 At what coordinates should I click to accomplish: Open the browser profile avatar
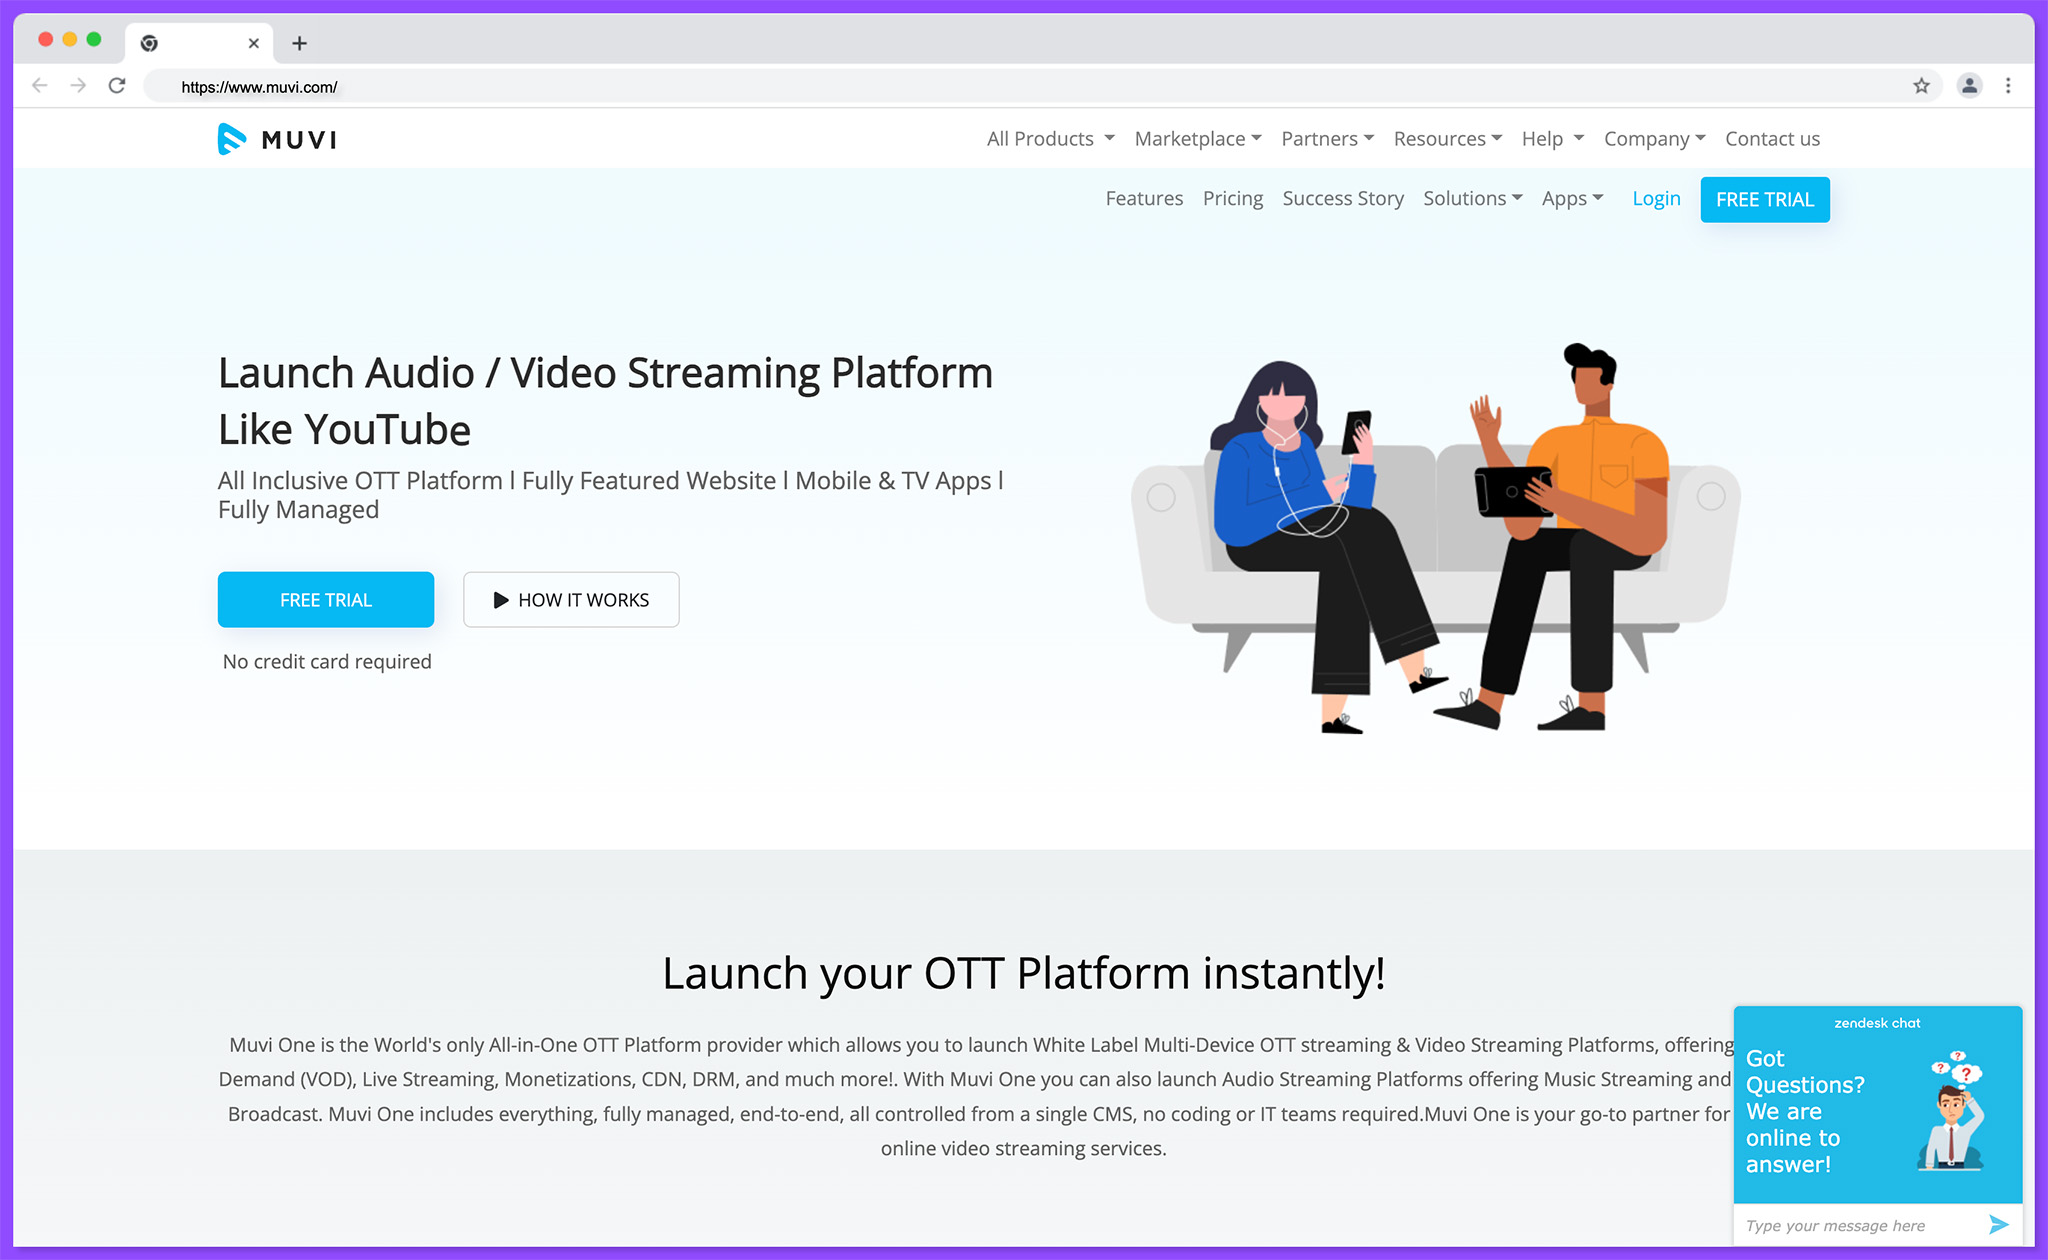coord(1969,86)
